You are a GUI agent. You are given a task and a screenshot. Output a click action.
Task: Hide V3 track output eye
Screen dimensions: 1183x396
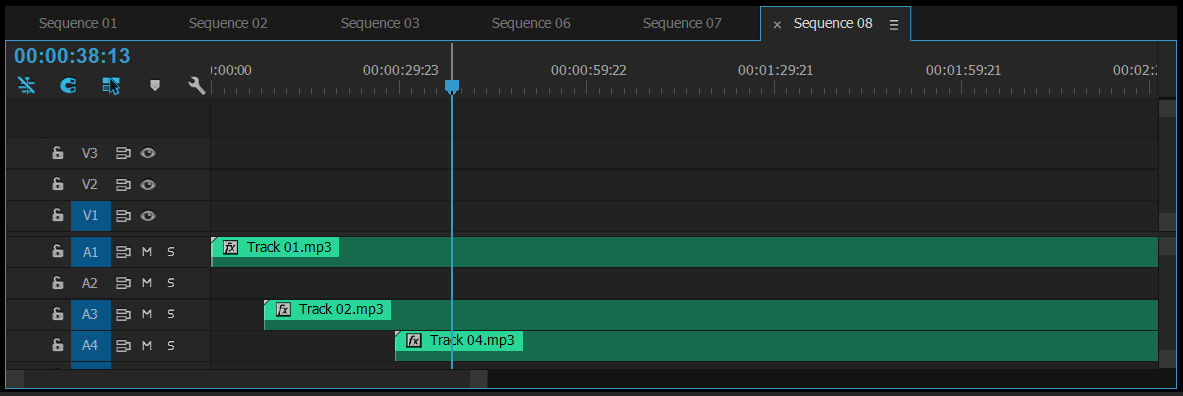[148, 153]
